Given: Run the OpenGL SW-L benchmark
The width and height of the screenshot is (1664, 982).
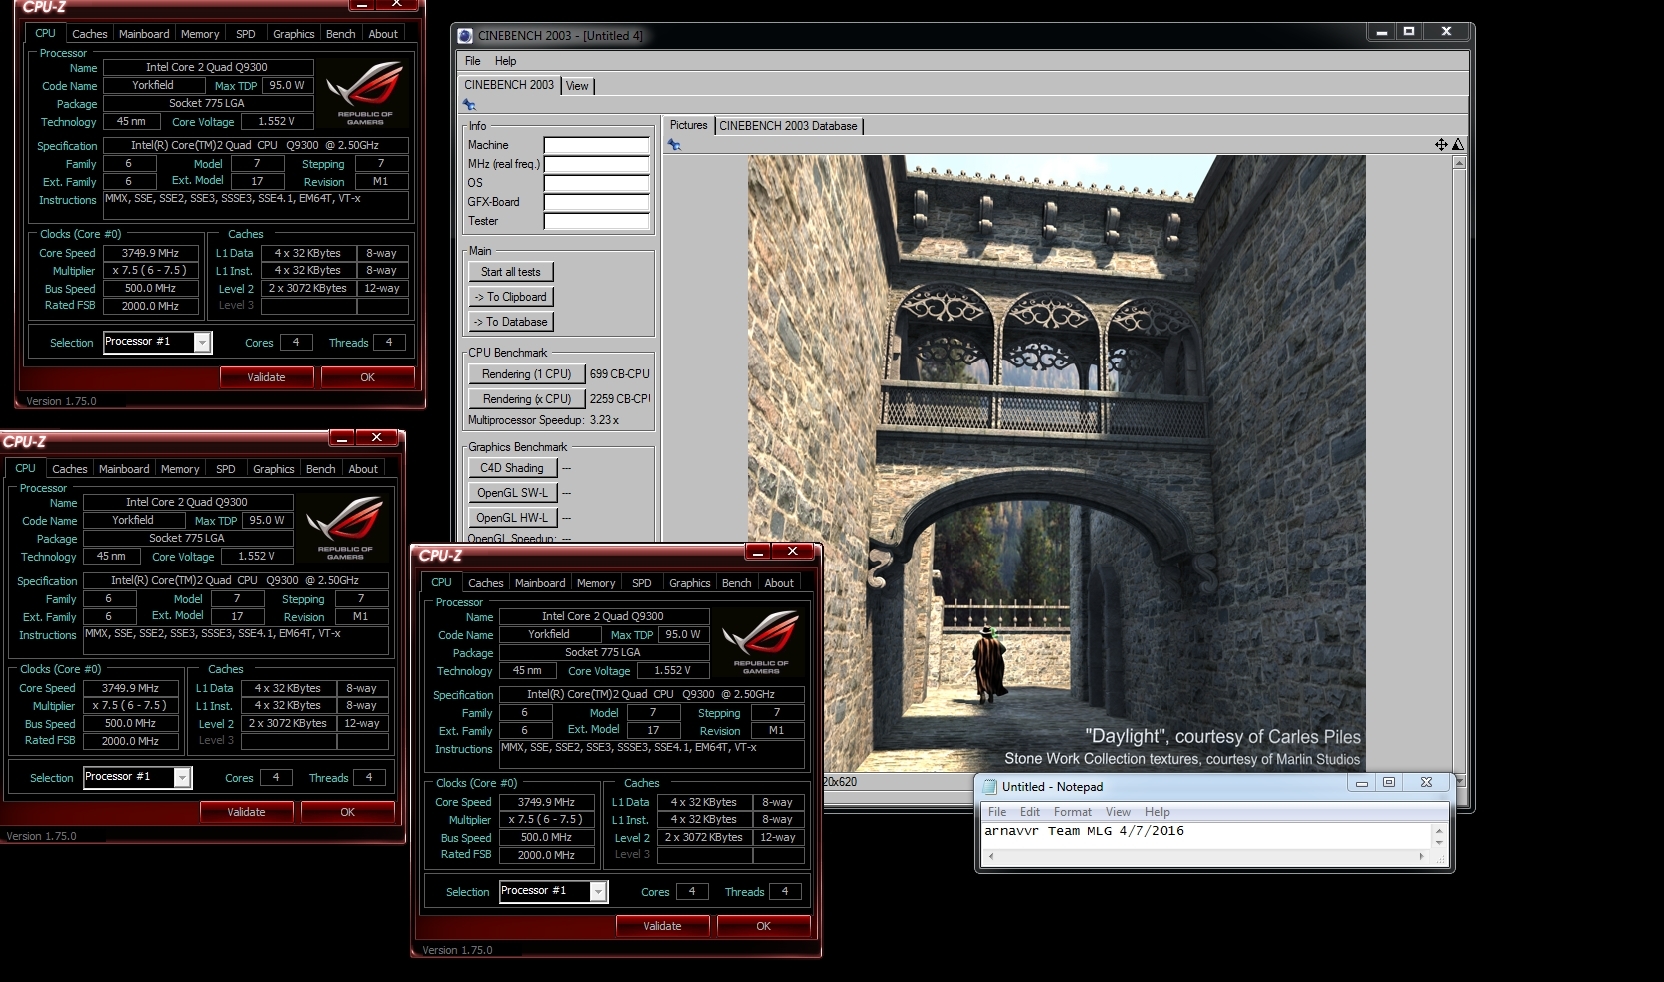Looking at the screenshot, I should tap(512, 493).
